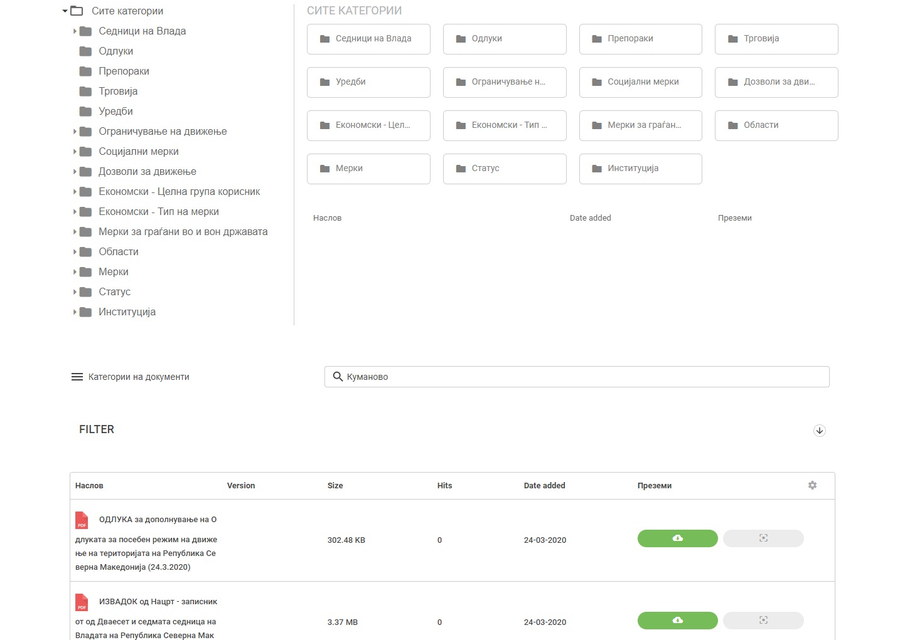This screenshot has height=640, width=900.
Task: Open Трговија category card
Action: (x=777, y=39)
